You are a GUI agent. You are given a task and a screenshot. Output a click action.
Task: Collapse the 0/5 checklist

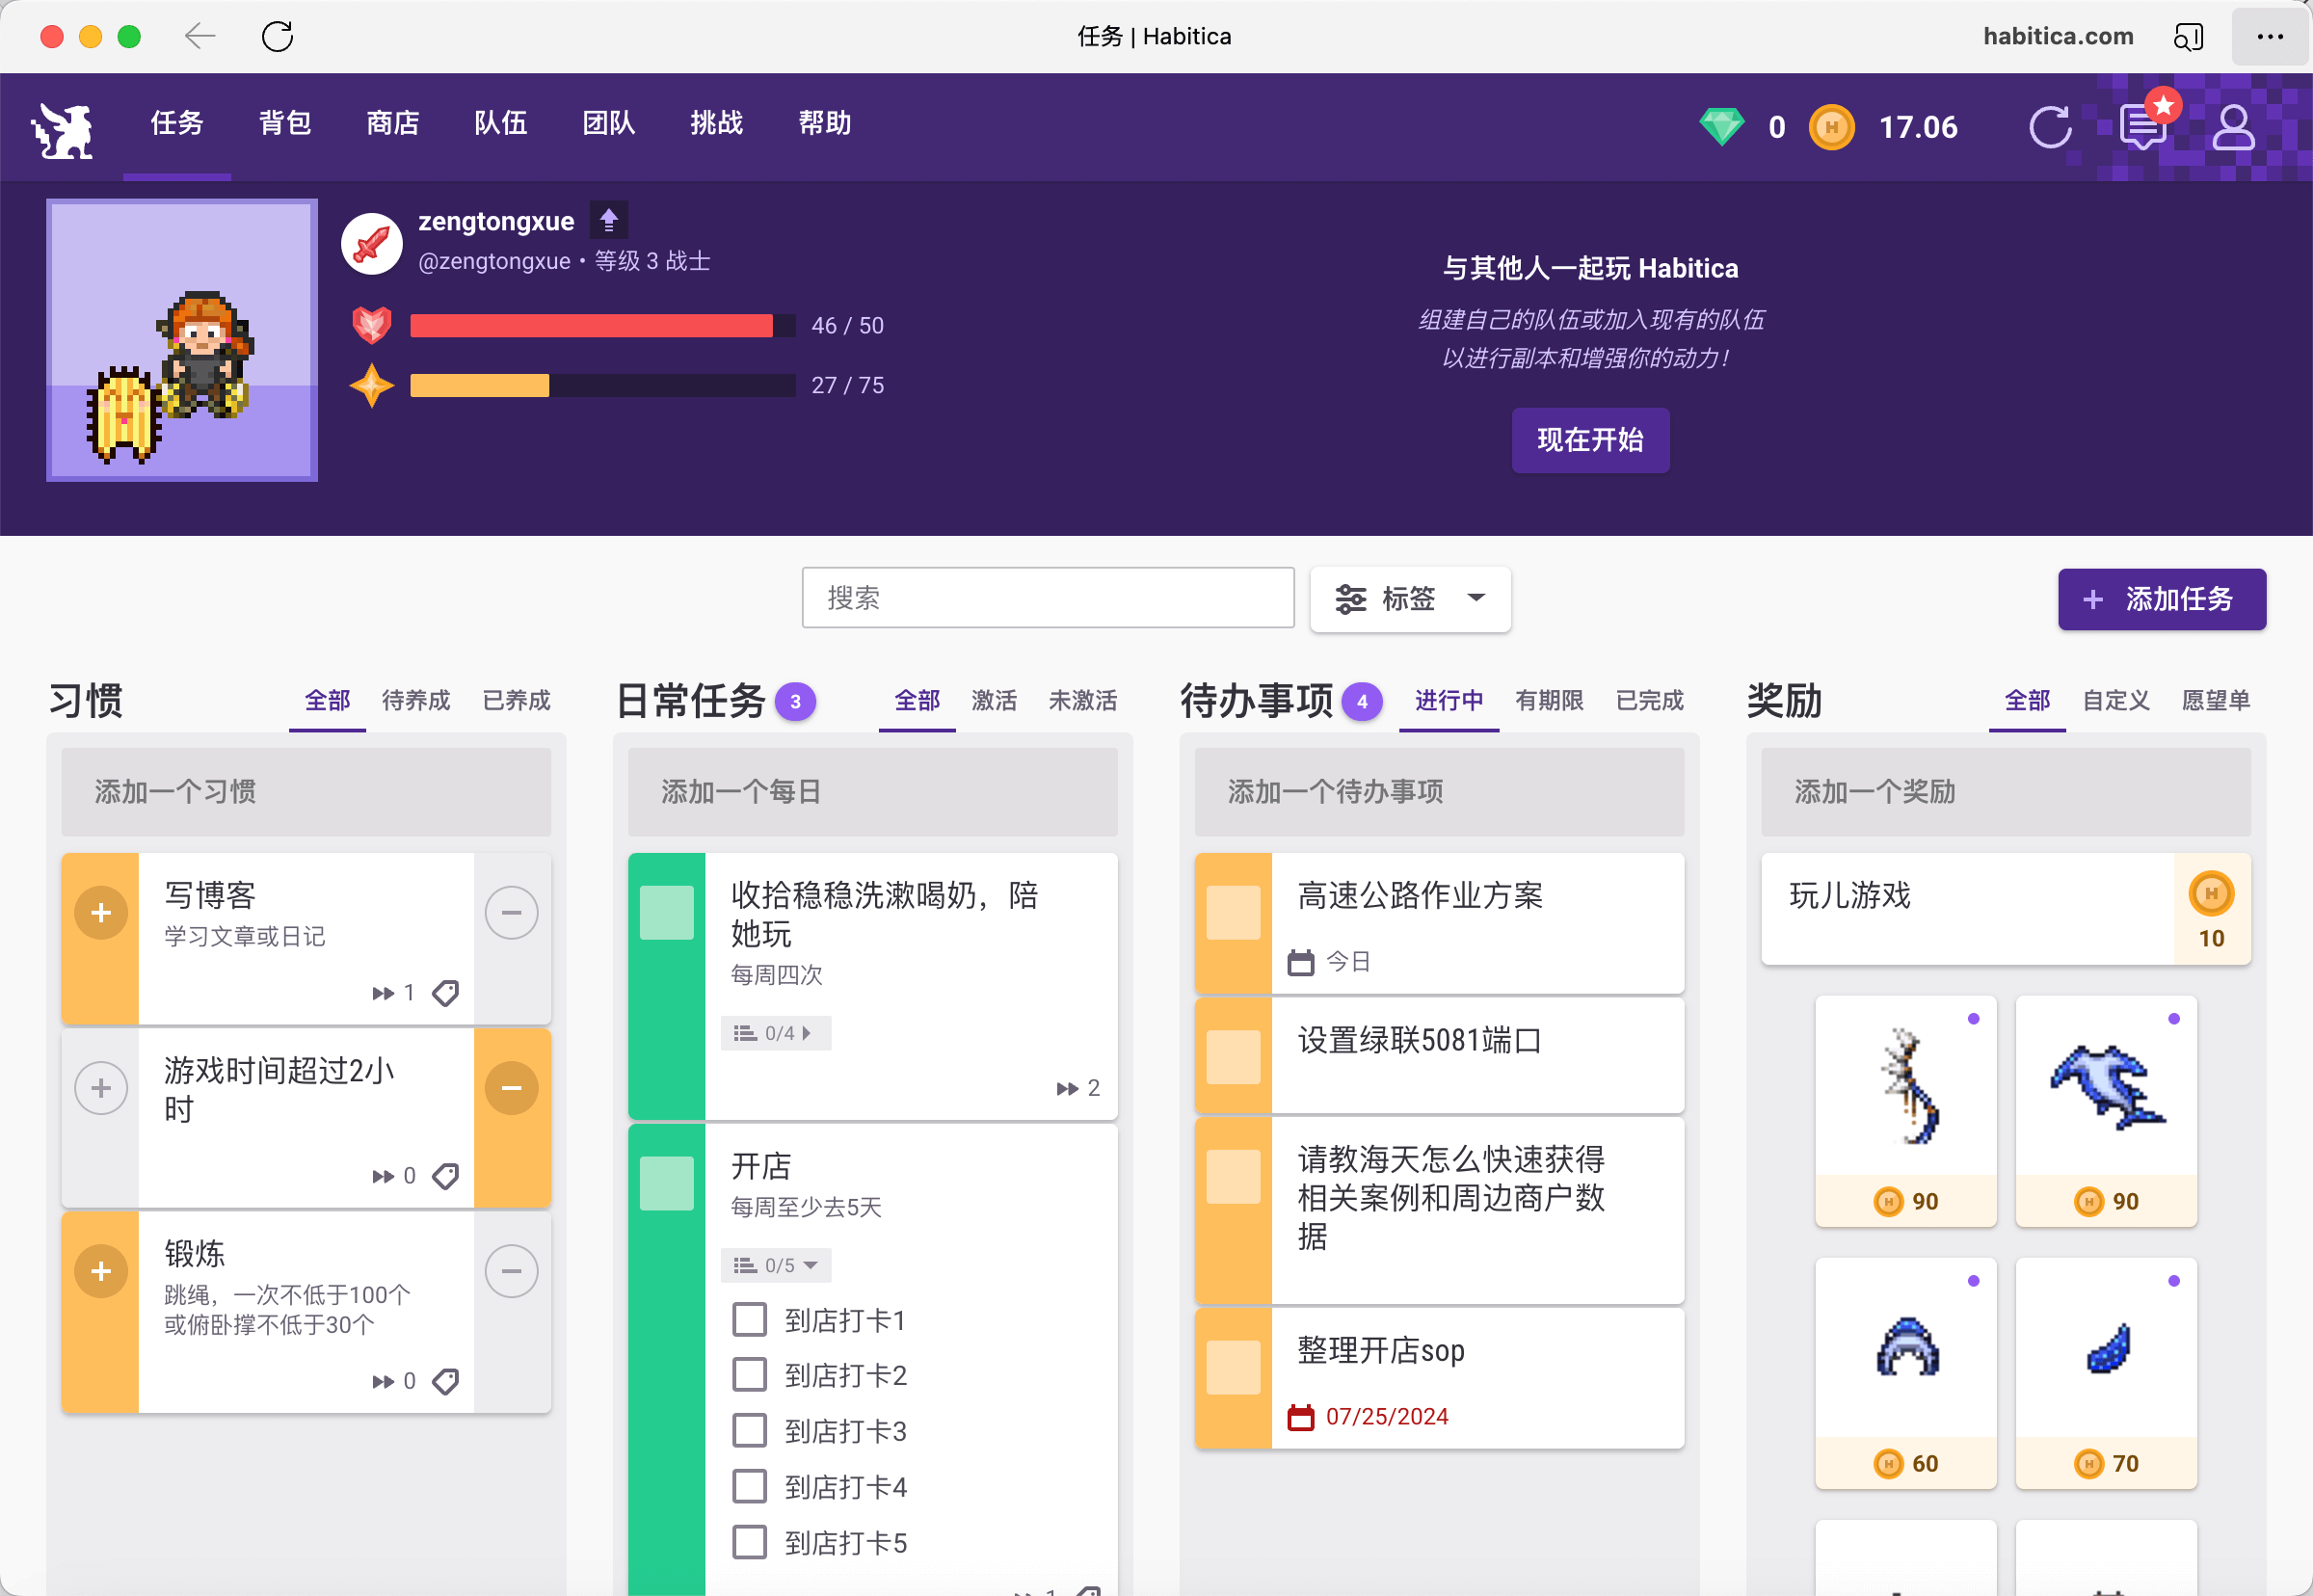[775, 1264]
